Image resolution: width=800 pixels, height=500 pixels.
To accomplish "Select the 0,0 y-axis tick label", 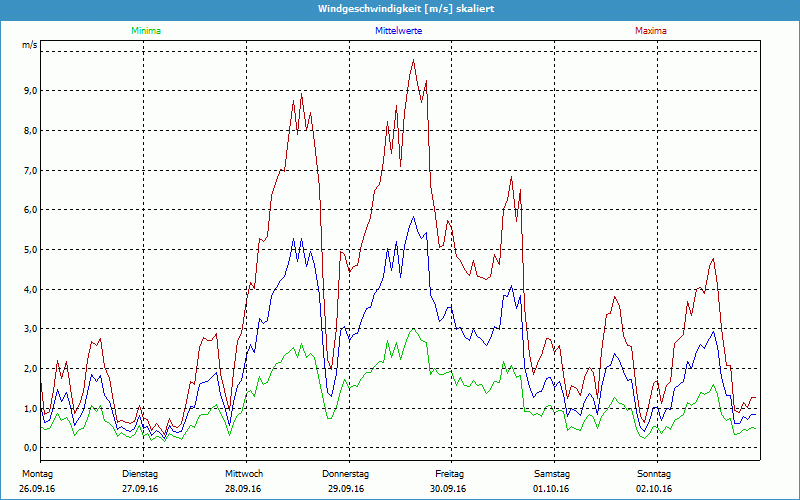I will pyautogui.click(x=29, y=448).
